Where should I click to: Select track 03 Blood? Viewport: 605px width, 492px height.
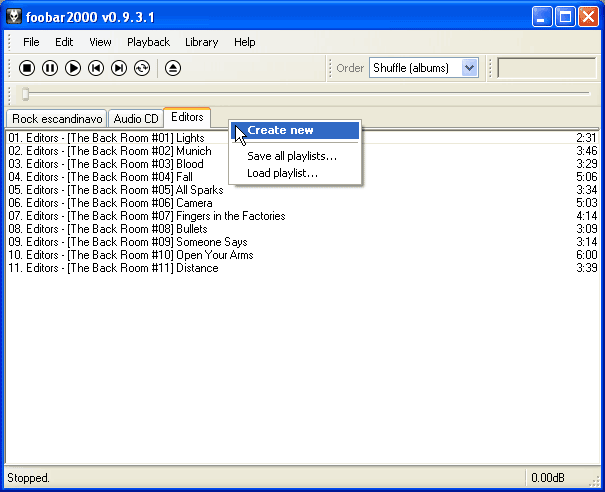click(302, 164)
